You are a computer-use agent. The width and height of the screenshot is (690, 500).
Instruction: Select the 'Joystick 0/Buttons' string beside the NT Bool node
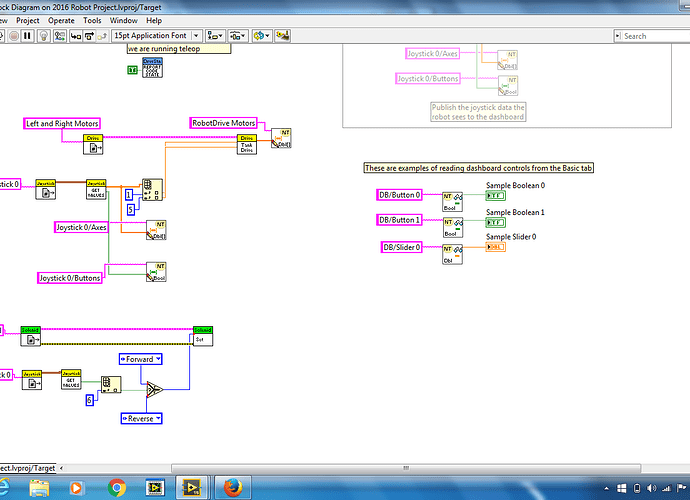[x=70, y=278]
